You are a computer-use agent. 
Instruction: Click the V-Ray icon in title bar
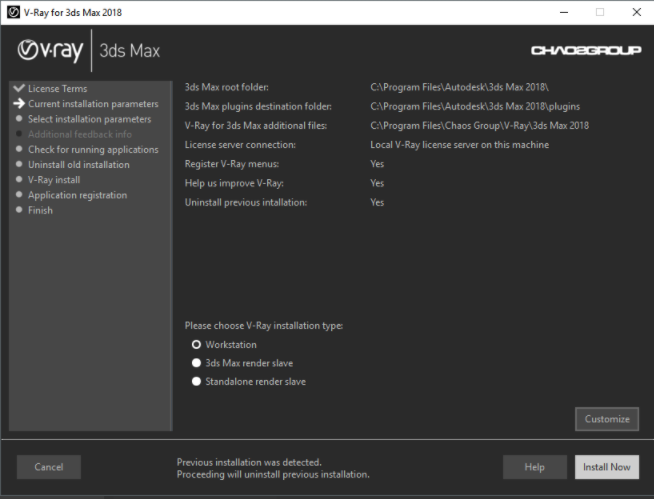click(13, 12)
